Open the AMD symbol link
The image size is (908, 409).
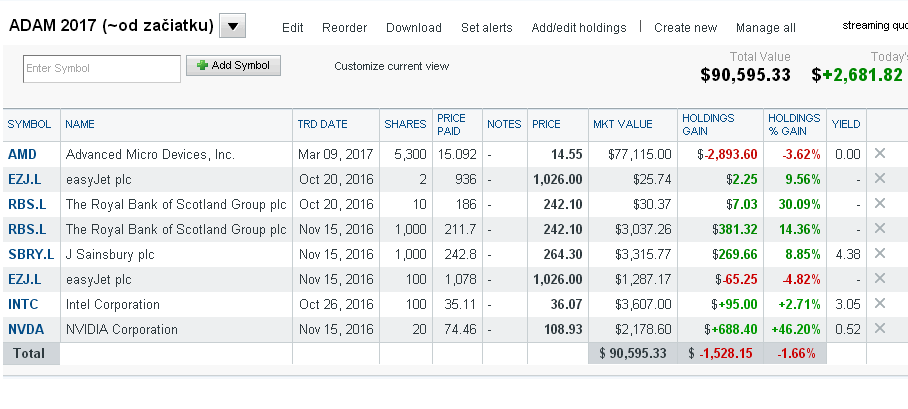pos(22,155)
